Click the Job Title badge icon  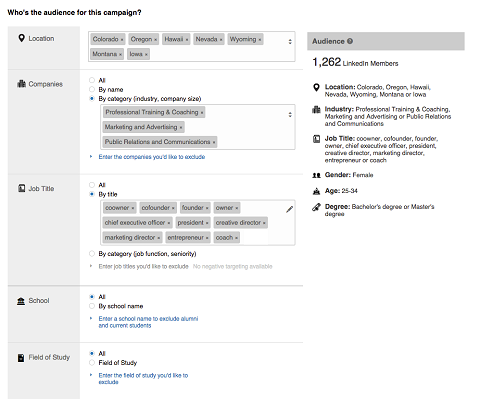21,188
